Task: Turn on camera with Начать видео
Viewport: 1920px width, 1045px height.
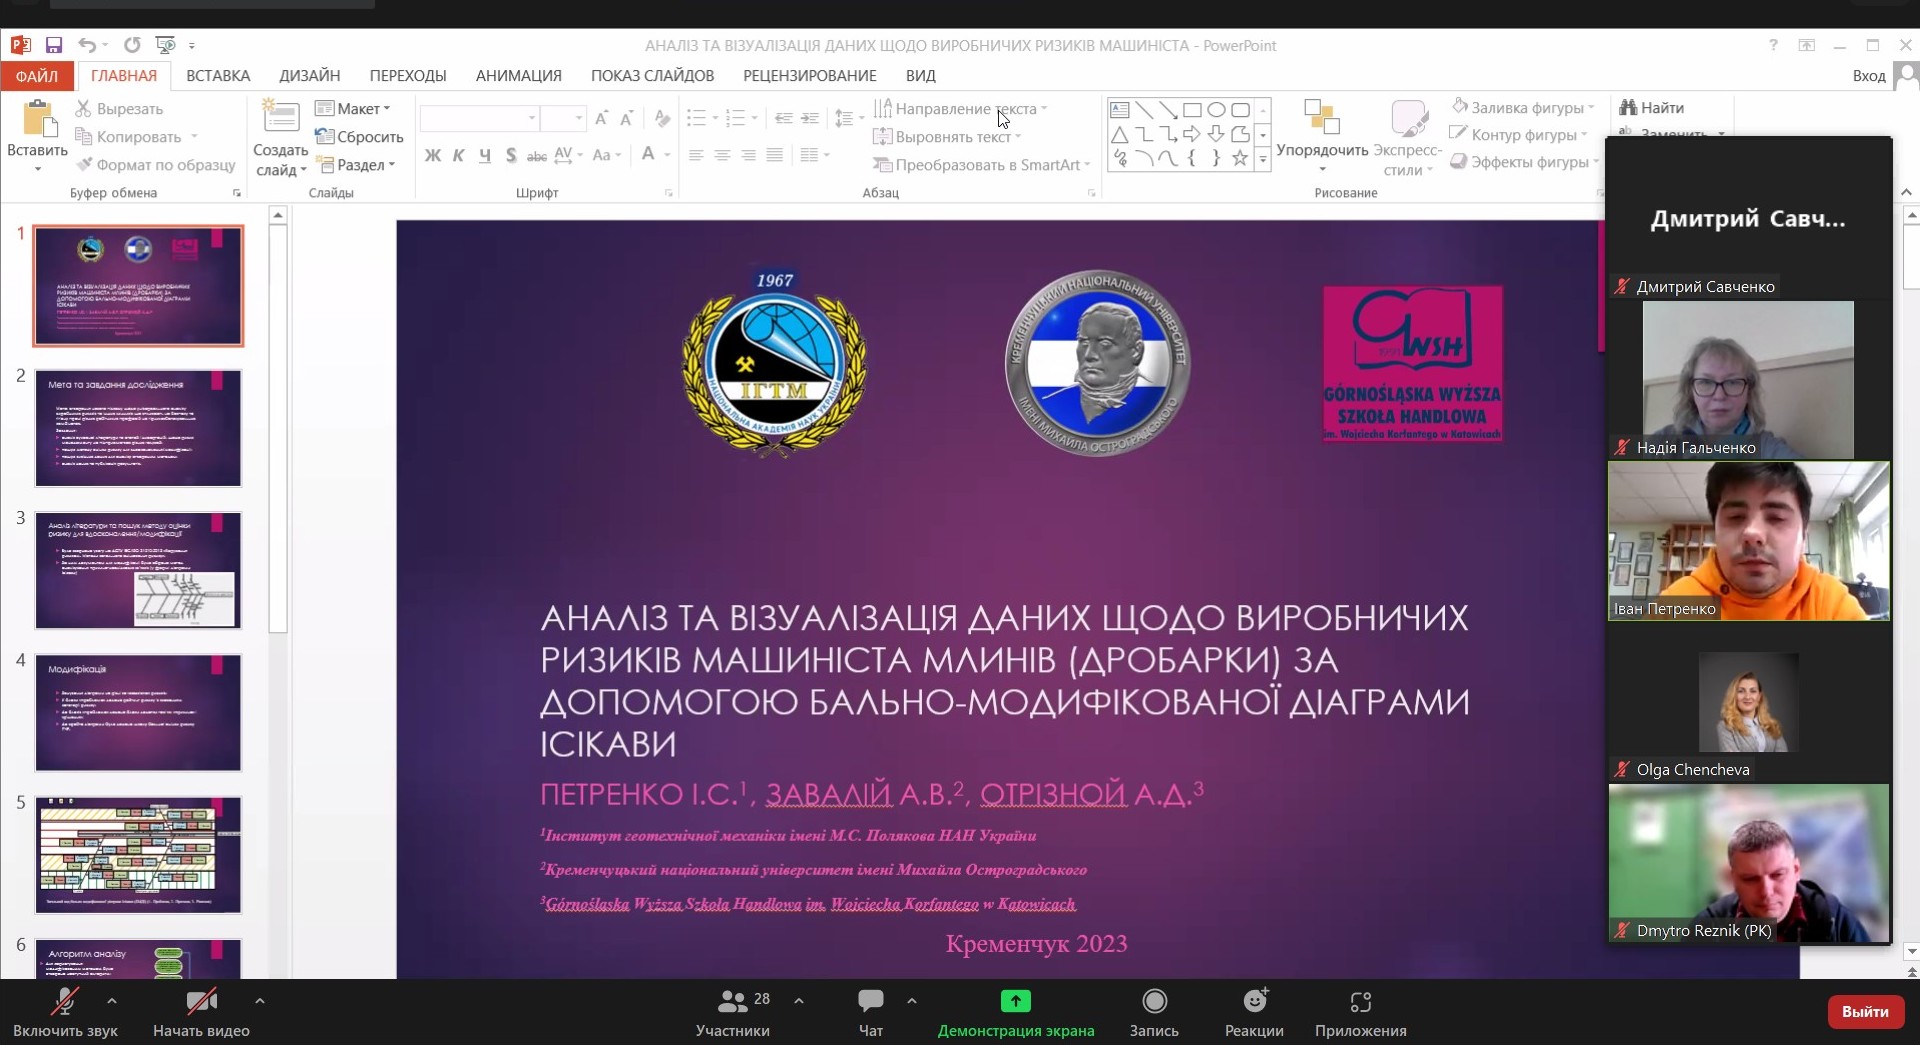Action: 201,1012
